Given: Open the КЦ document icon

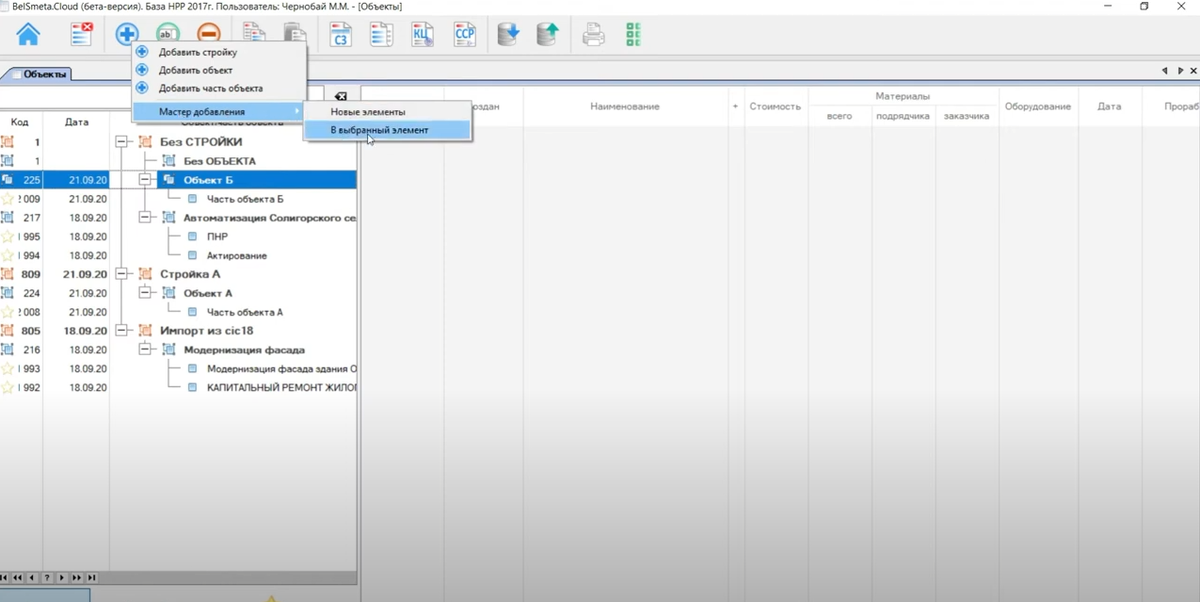Looking at the screenshot, I should [423, 35].
